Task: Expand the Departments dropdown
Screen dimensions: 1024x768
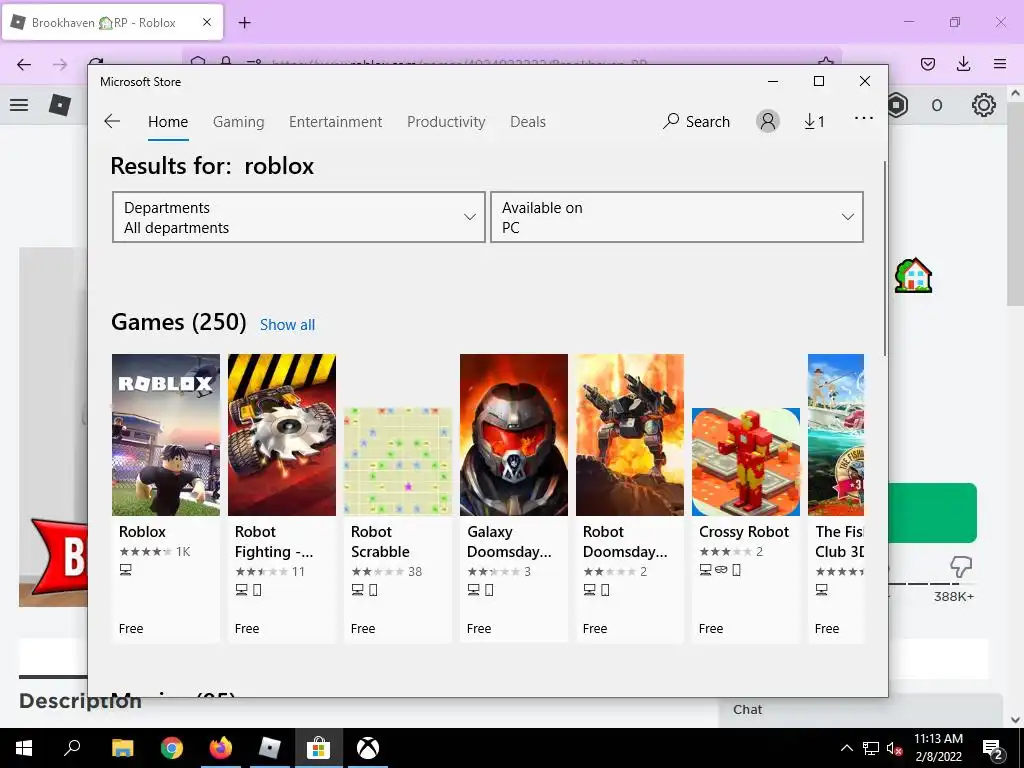Action: 299,217
